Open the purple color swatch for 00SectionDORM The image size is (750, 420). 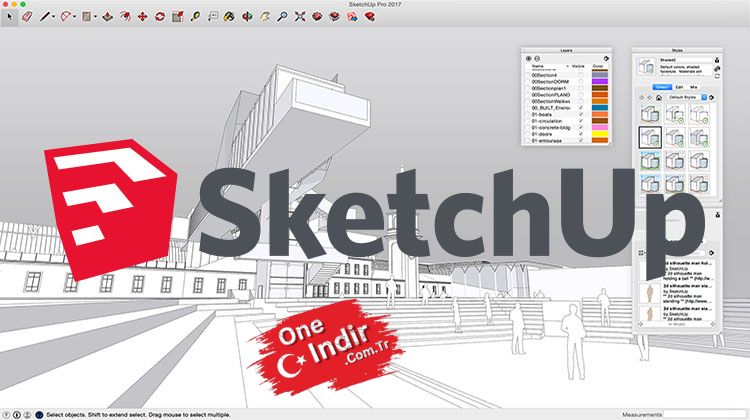600,82
